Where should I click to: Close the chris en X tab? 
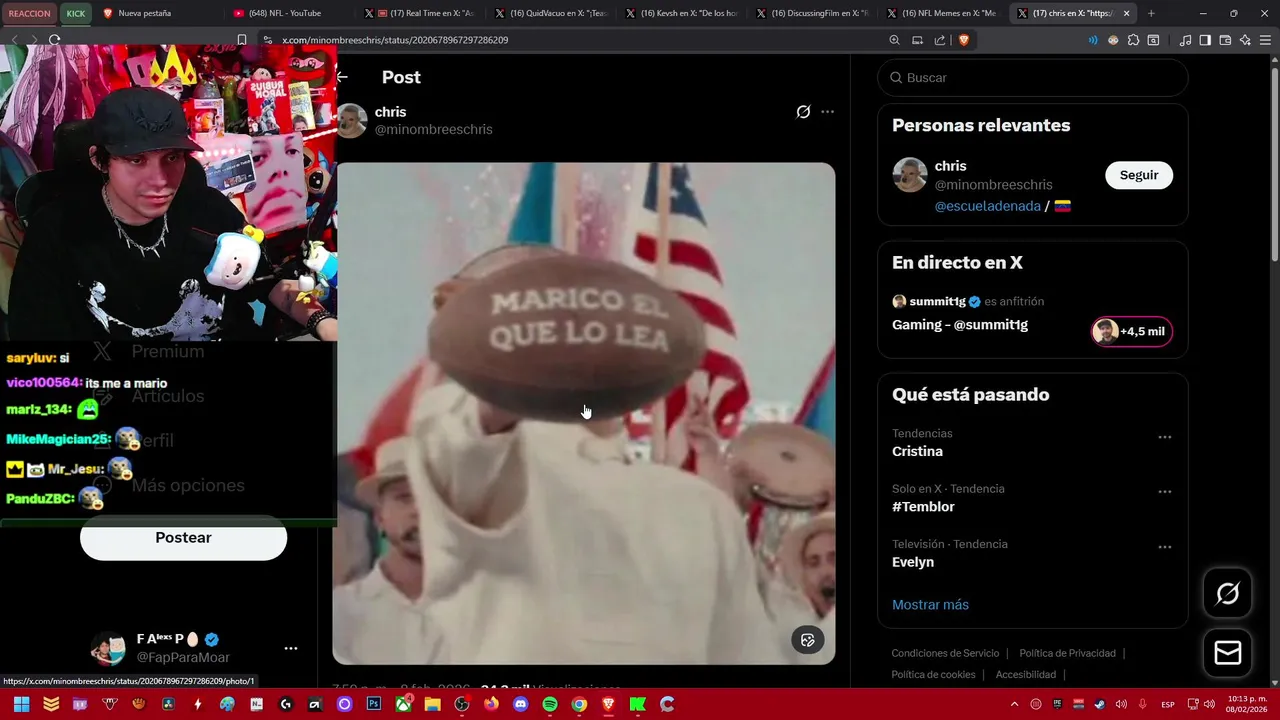tap(1127, 13)
